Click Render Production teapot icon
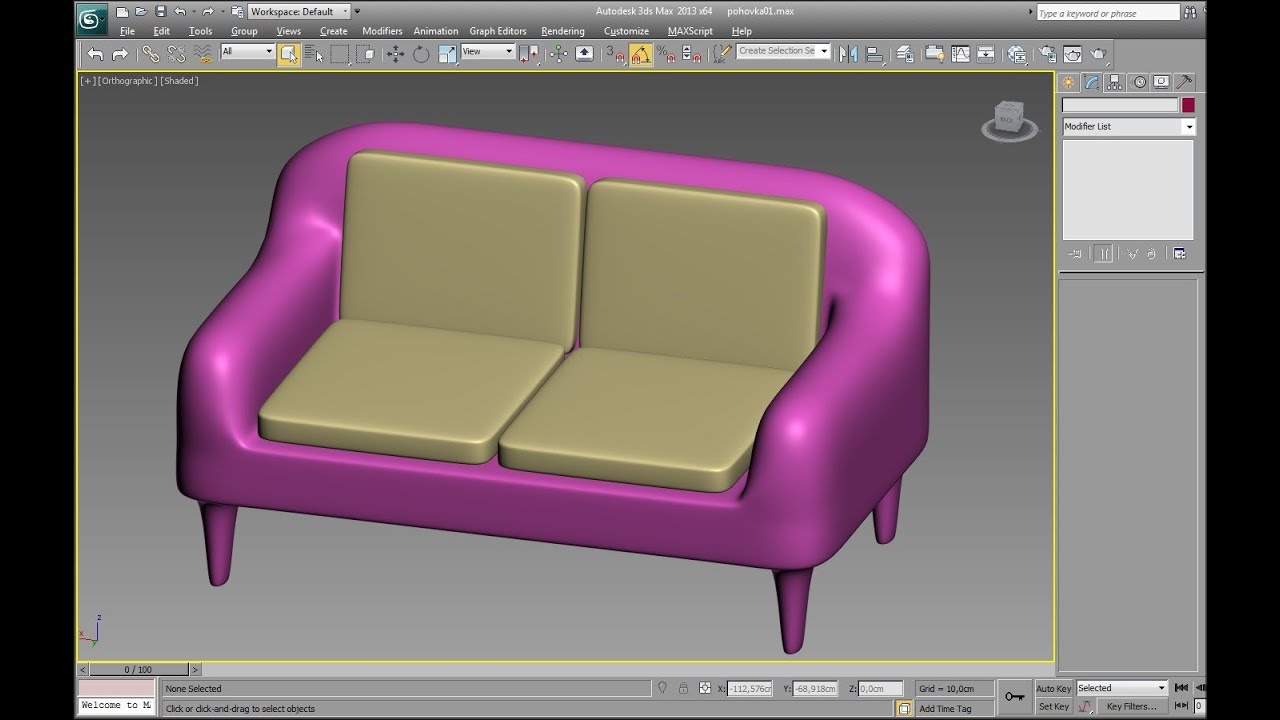1280x720 pixels. pyautogui.click(x=1099, y=54)
